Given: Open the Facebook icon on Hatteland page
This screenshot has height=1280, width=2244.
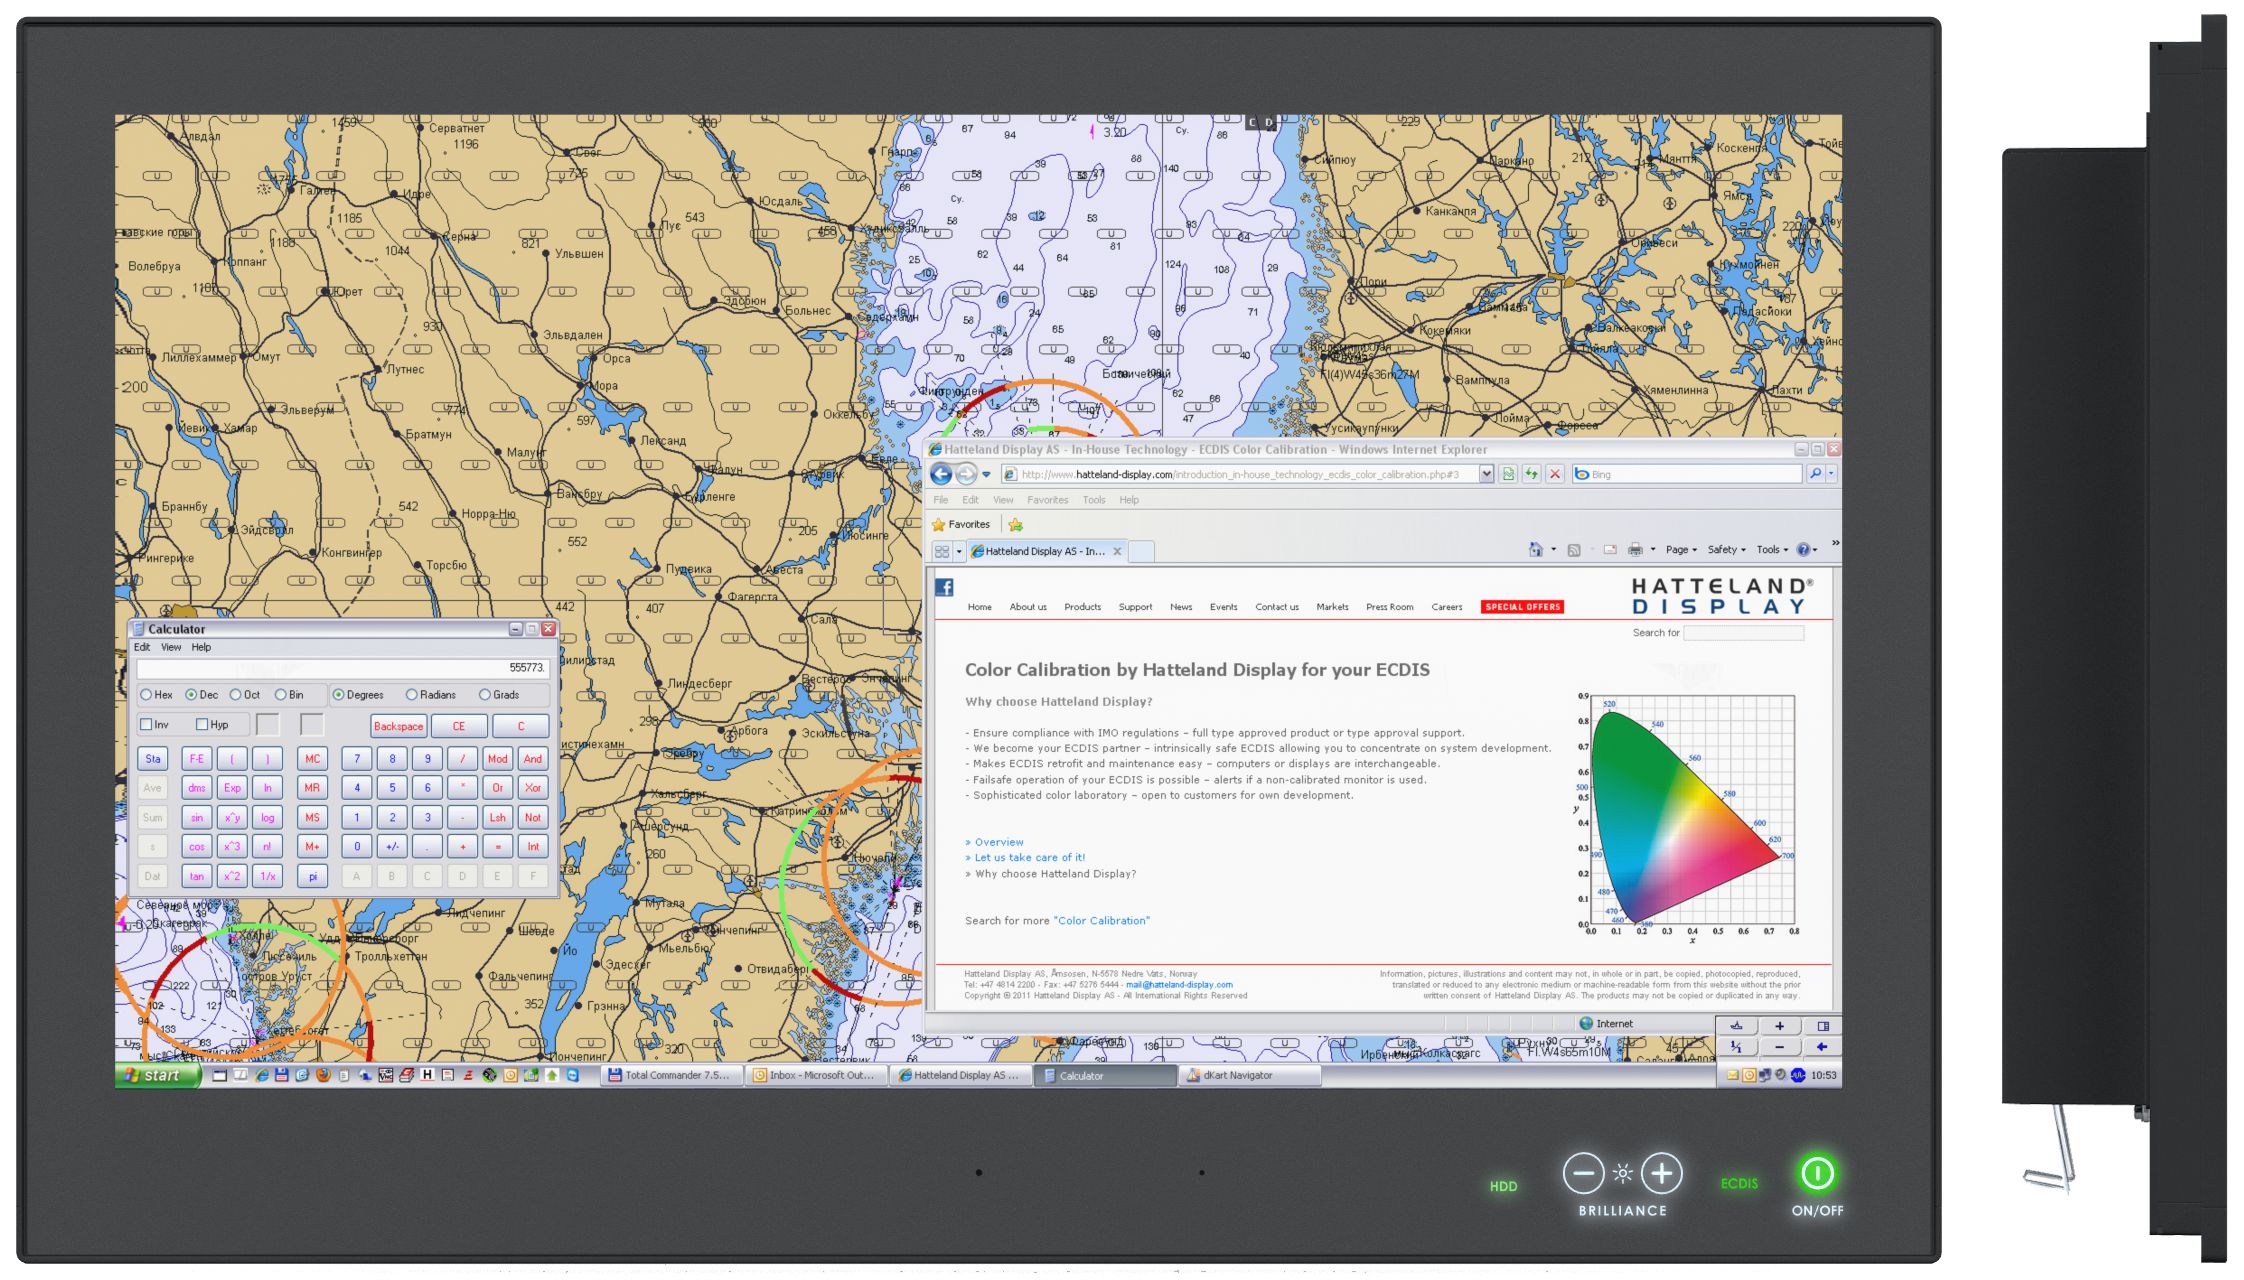Looking at the screenshot, I should (944, 587).
